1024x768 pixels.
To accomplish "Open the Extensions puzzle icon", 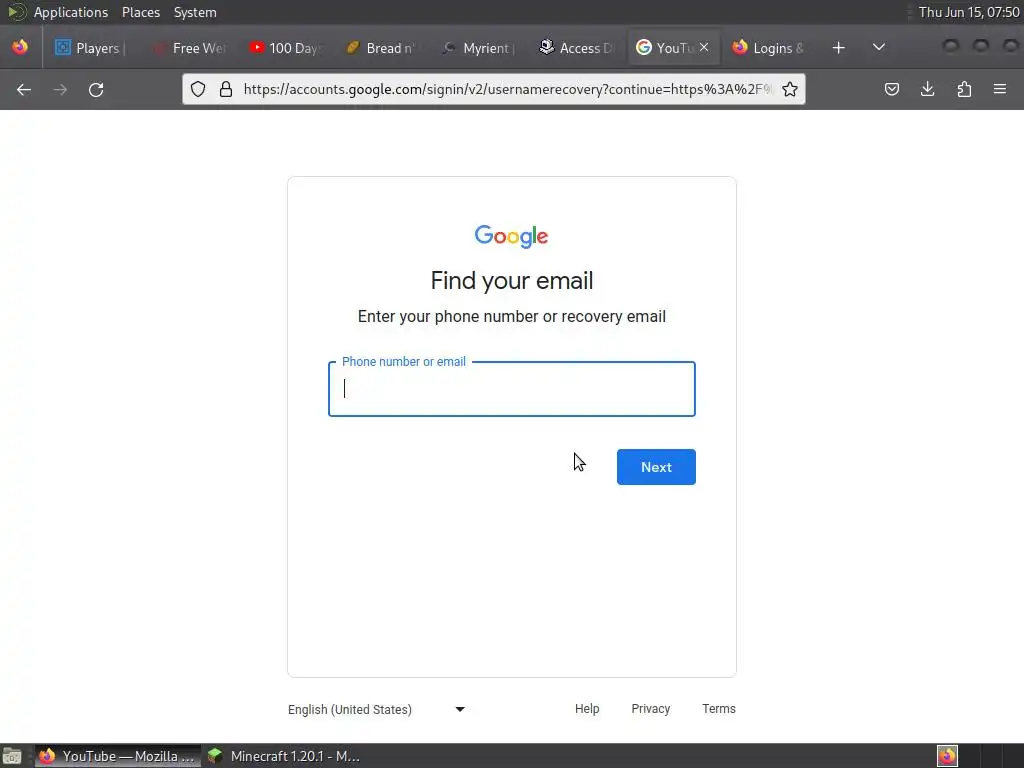I will 964,89.
